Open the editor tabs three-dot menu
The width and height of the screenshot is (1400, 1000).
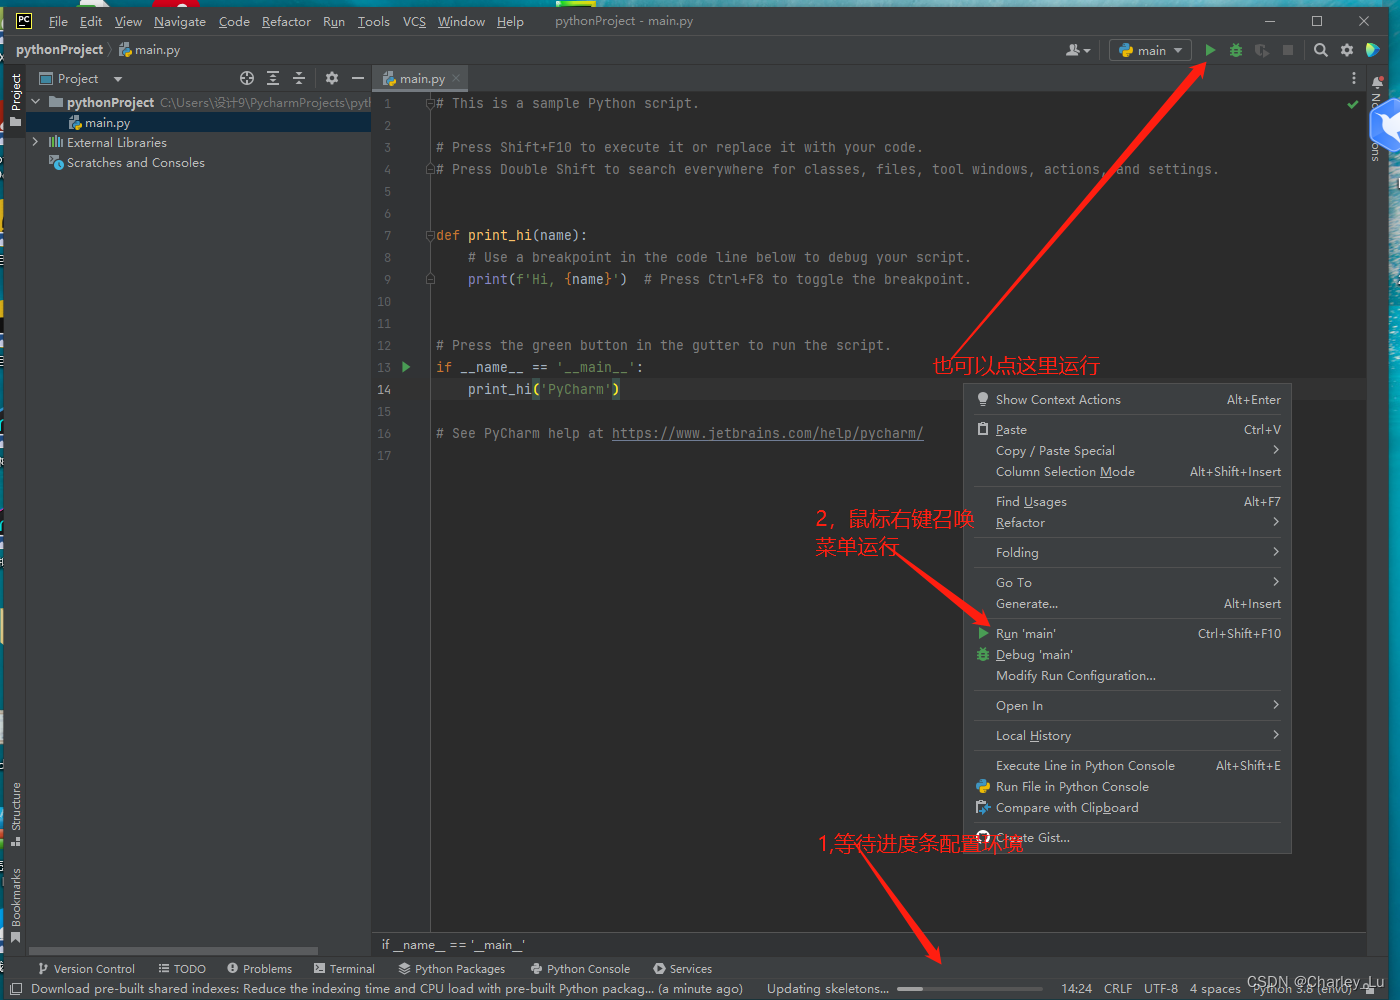[x=1354, y=78]
